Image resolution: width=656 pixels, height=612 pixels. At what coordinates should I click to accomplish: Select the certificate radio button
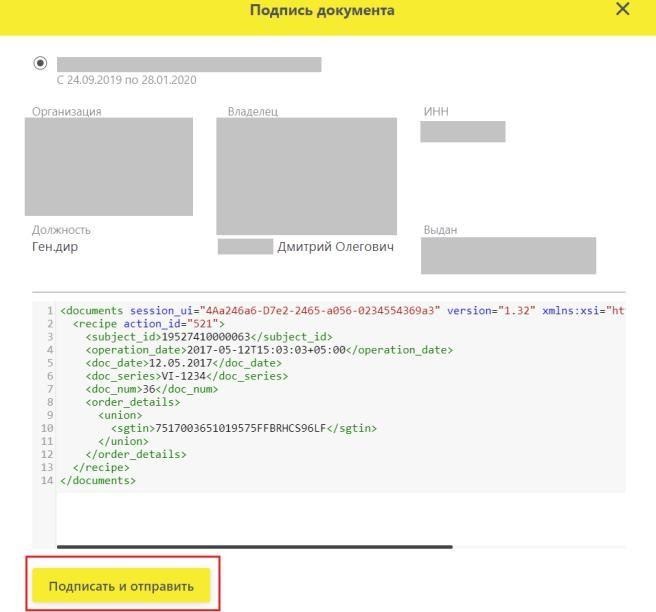(x=40, y=63)
